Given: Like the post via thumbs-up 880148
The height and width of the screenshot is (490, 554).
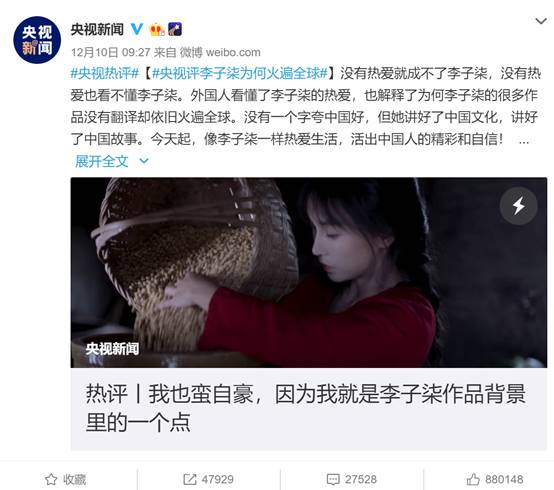Looking at the screenshot, I should (x=473, y=479).
